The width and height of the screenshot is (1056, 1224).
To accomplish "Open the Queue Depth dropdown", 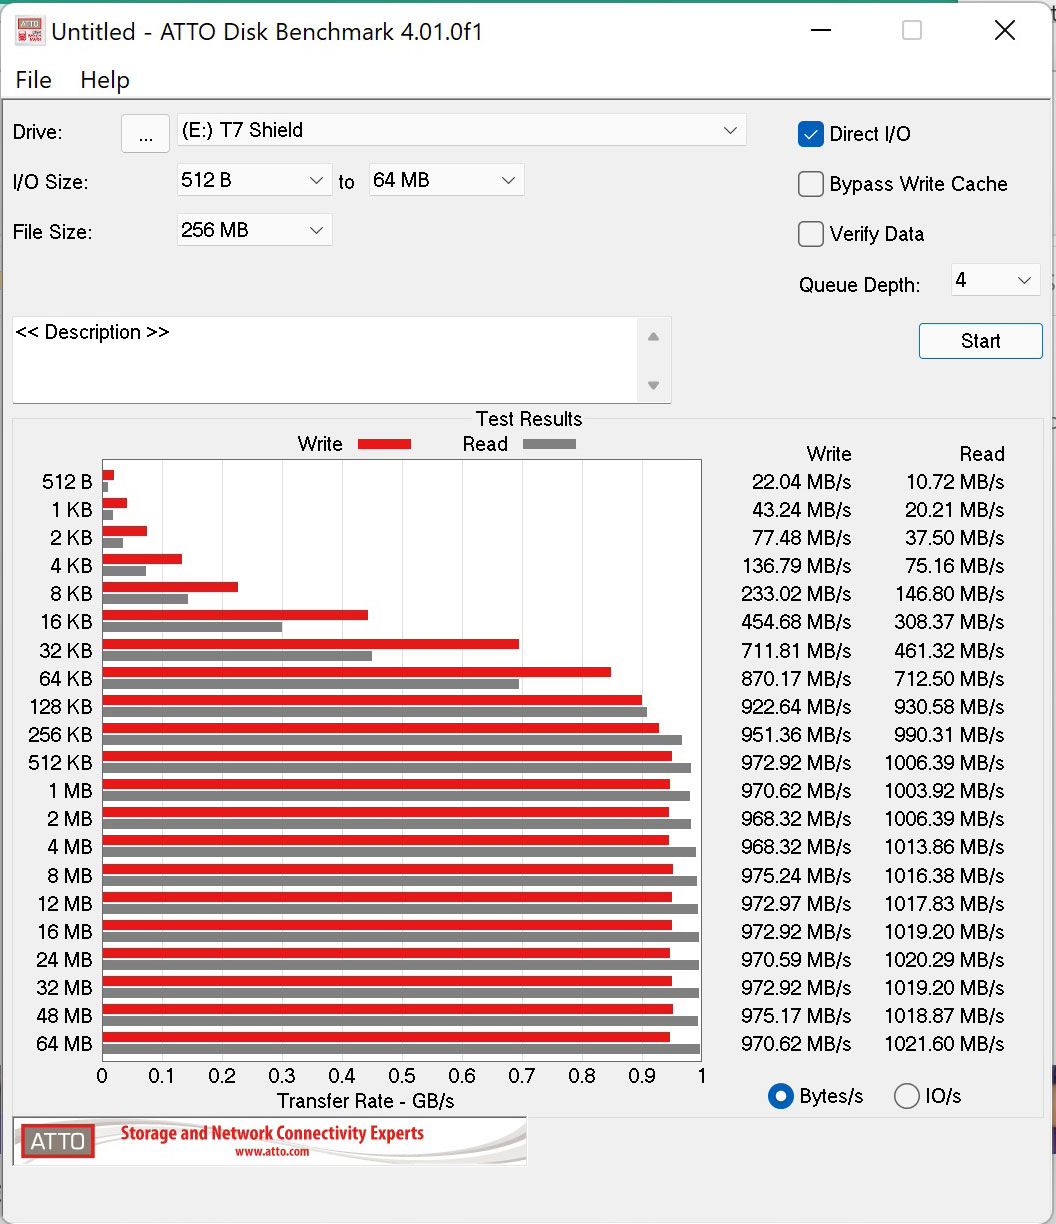I will [x=994, y=281].
